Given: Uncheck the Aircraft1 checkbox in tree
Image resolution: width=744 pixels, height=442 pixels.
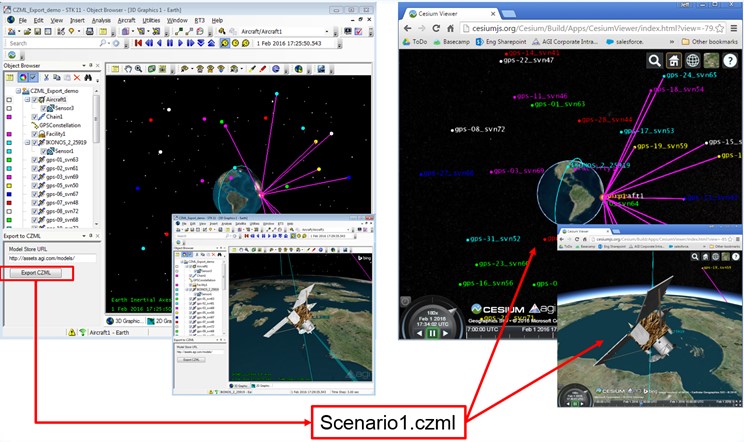Looking at the screenshot, I should [35, 100].
